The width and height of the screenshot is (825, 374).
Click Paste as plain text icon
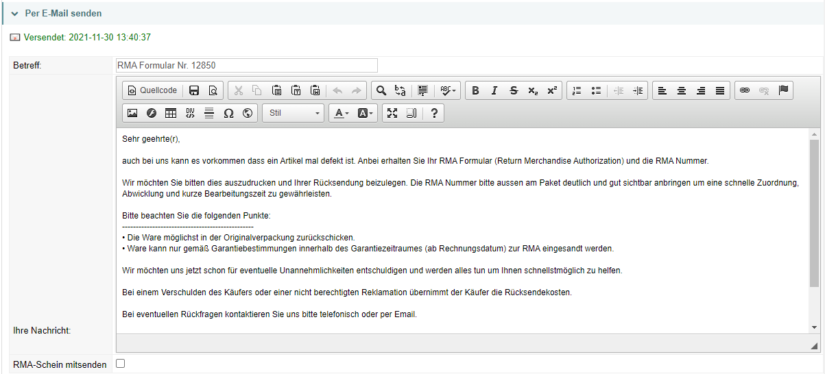pos(296,90)
